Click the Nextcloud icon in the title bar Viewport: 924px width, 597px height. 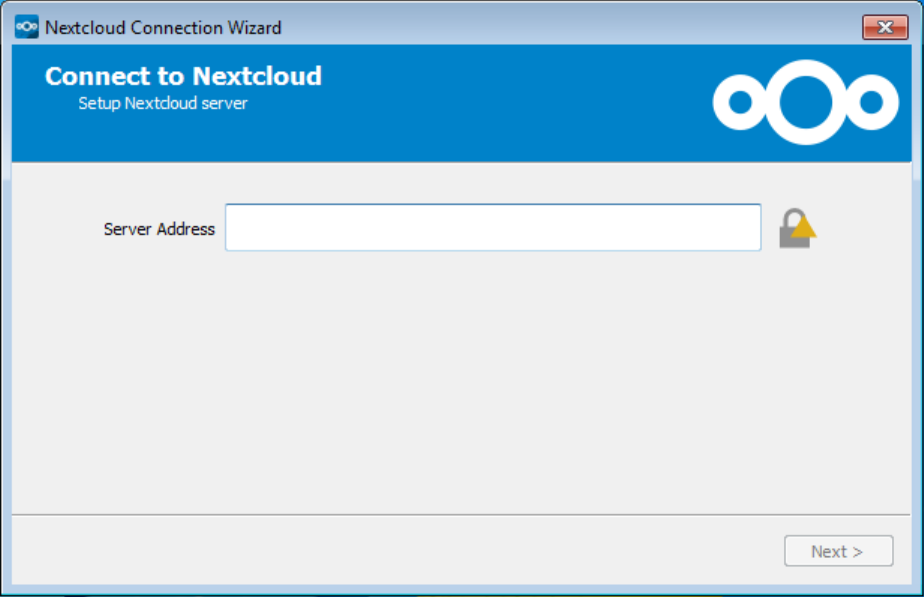[27, 27]
